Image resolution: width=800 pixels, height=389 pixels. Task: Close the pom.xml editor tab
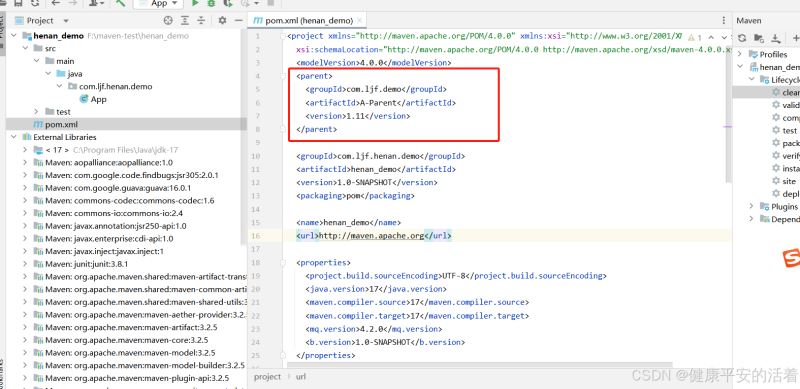(360, 20)
